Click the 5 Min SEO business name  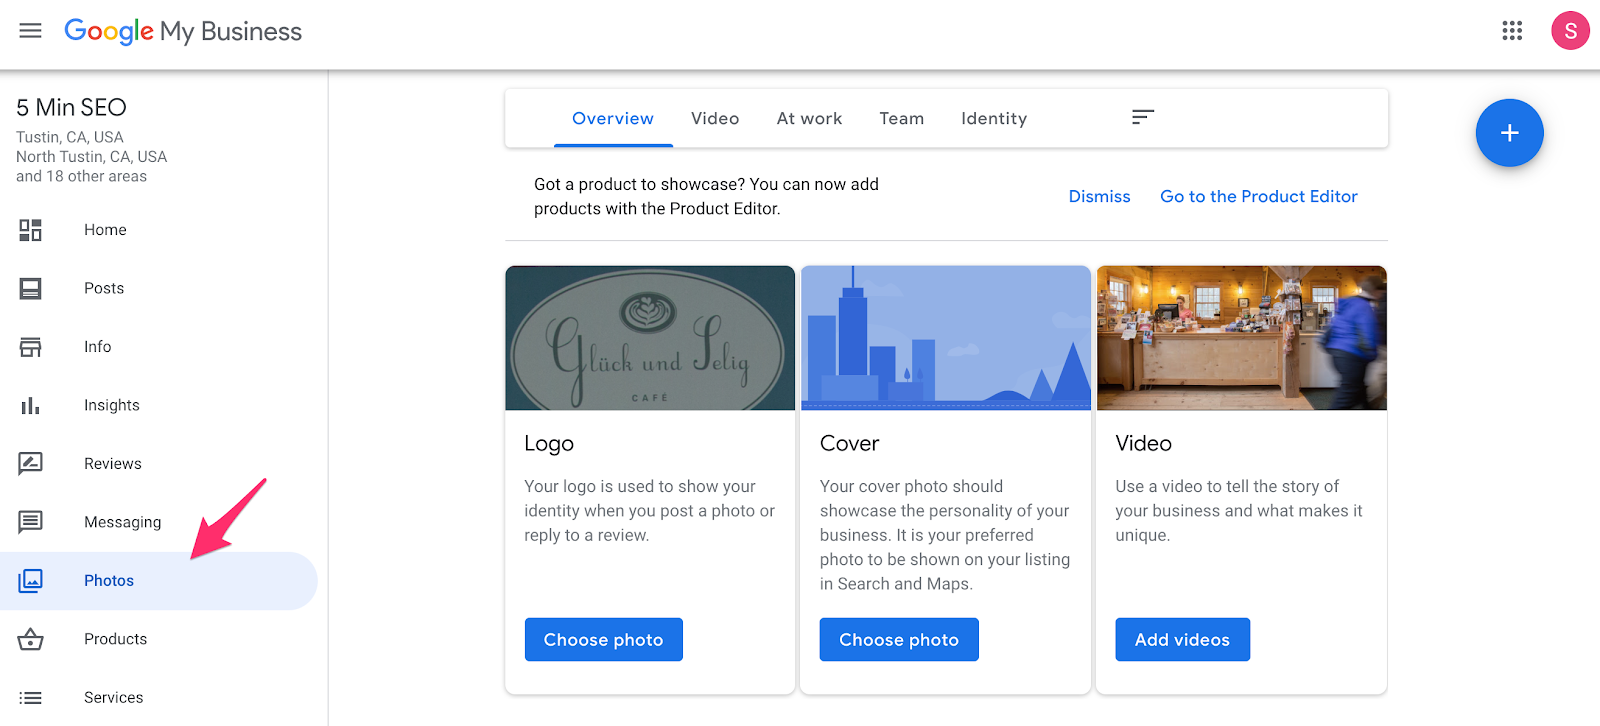pyautogui.click(x=71, y=107)
